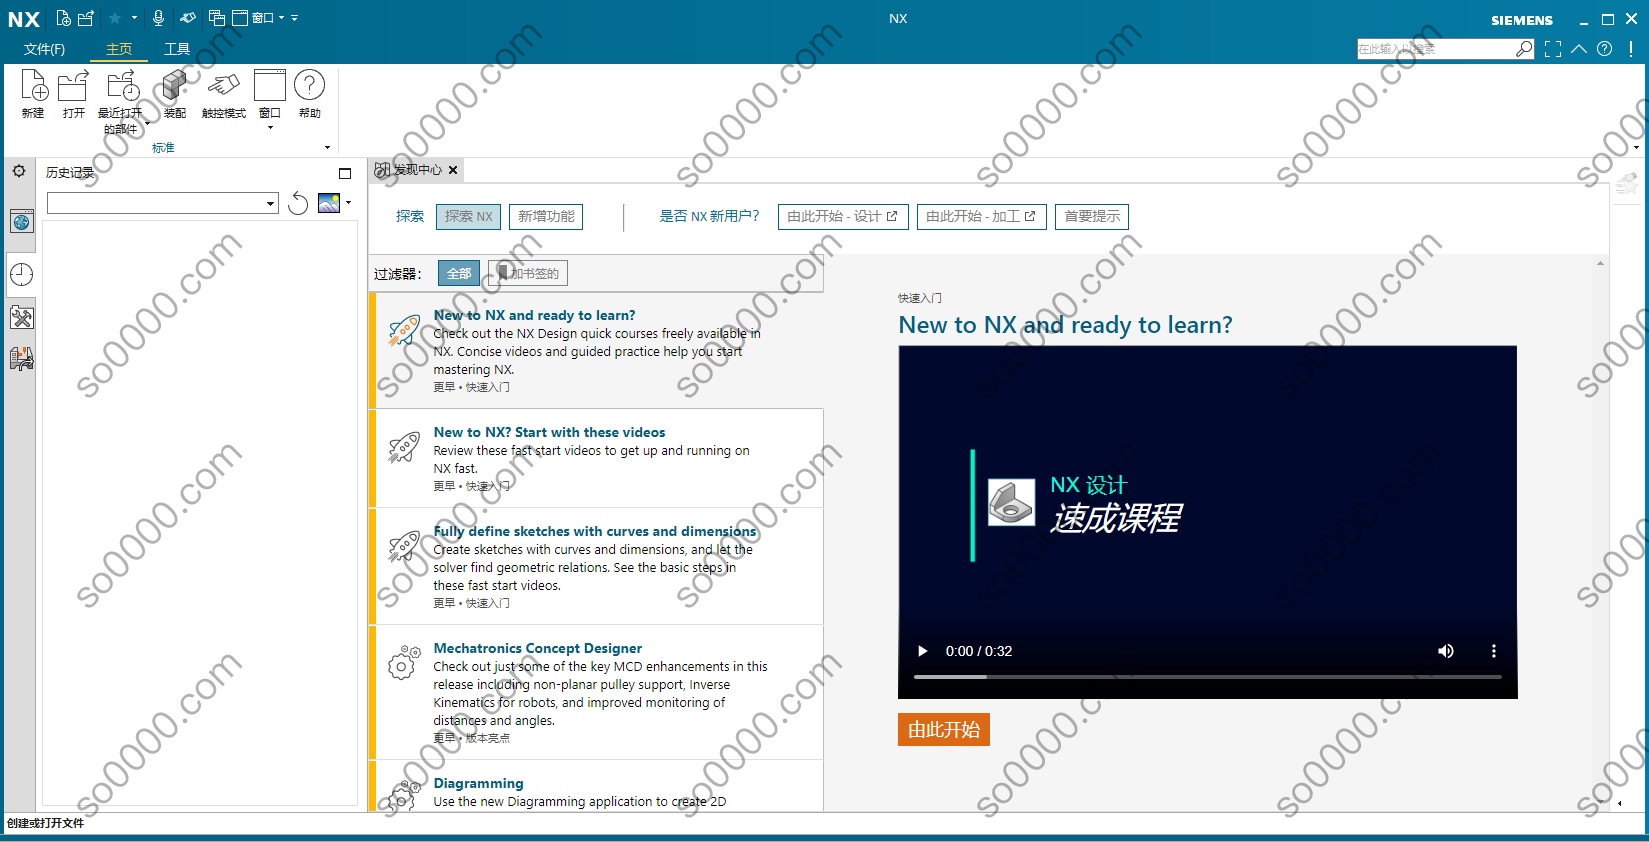Open the Diagramming article

[597, 786]
